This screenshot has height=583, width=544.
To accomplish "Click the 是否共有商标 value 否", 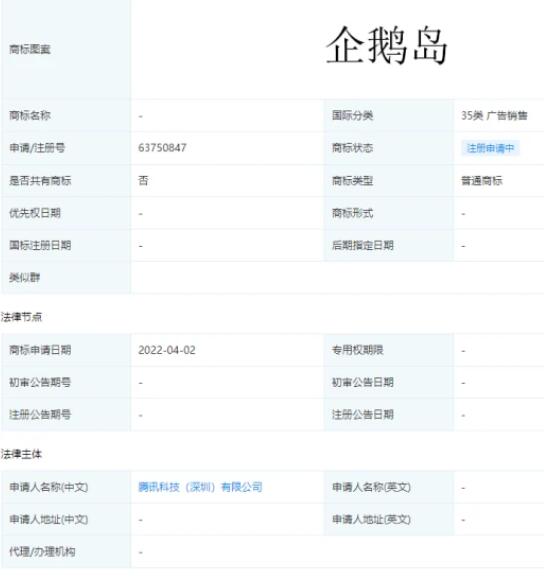I will pos(143,181).
